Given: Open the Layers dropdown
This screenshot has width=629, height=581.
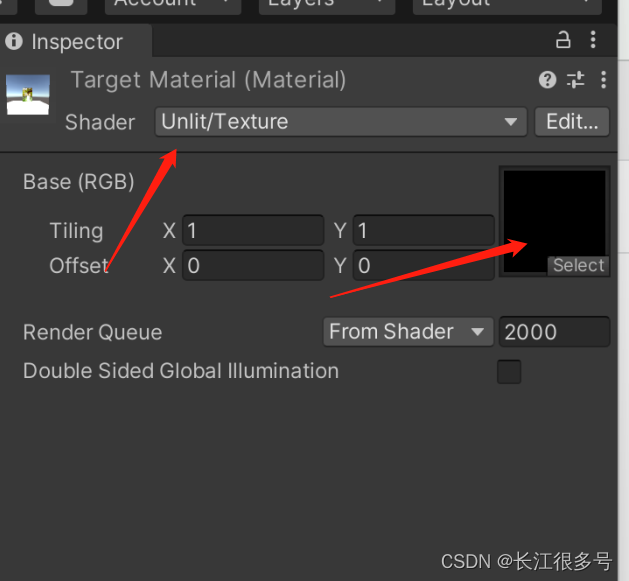Looking at the screenshot, I should point(326,6).
